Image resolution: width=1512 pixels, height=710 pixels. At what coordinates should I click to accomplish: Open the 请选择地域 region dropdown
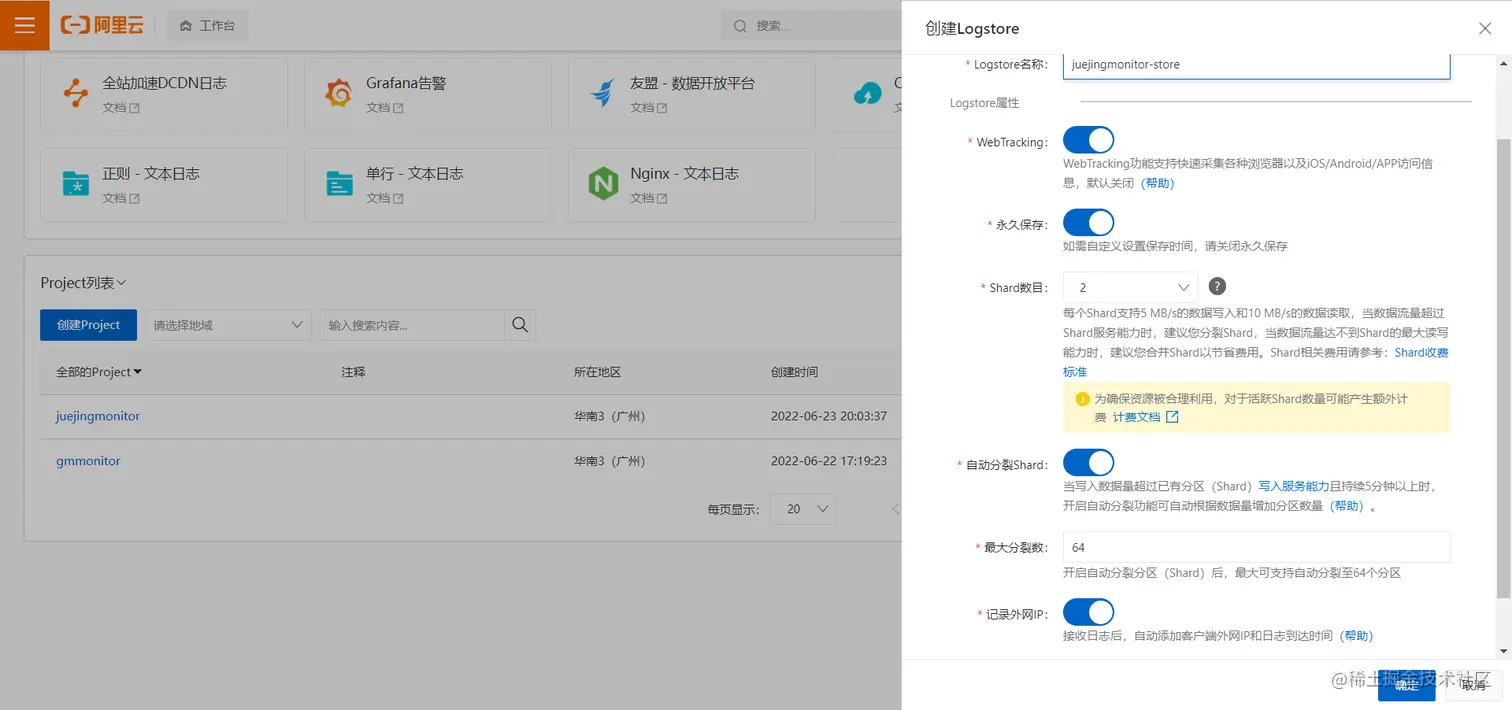coord(228,325)
